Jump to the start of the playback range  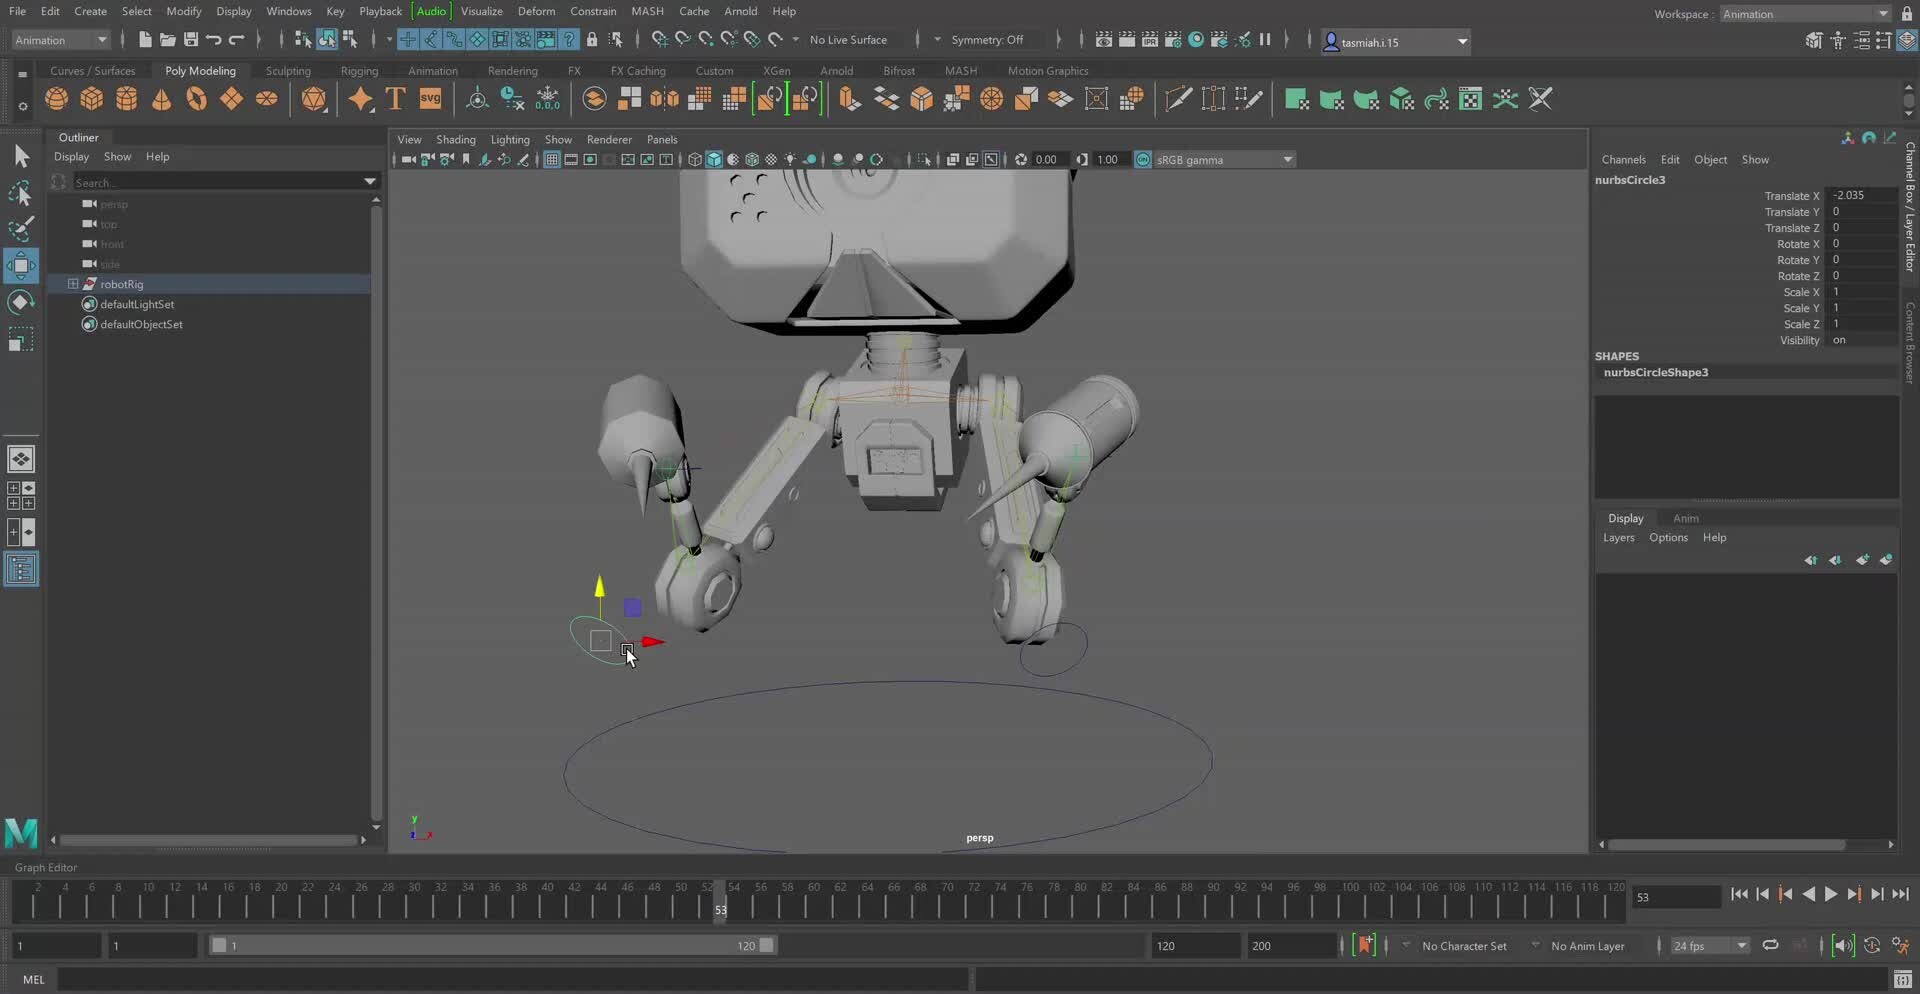pos(1740,894)
